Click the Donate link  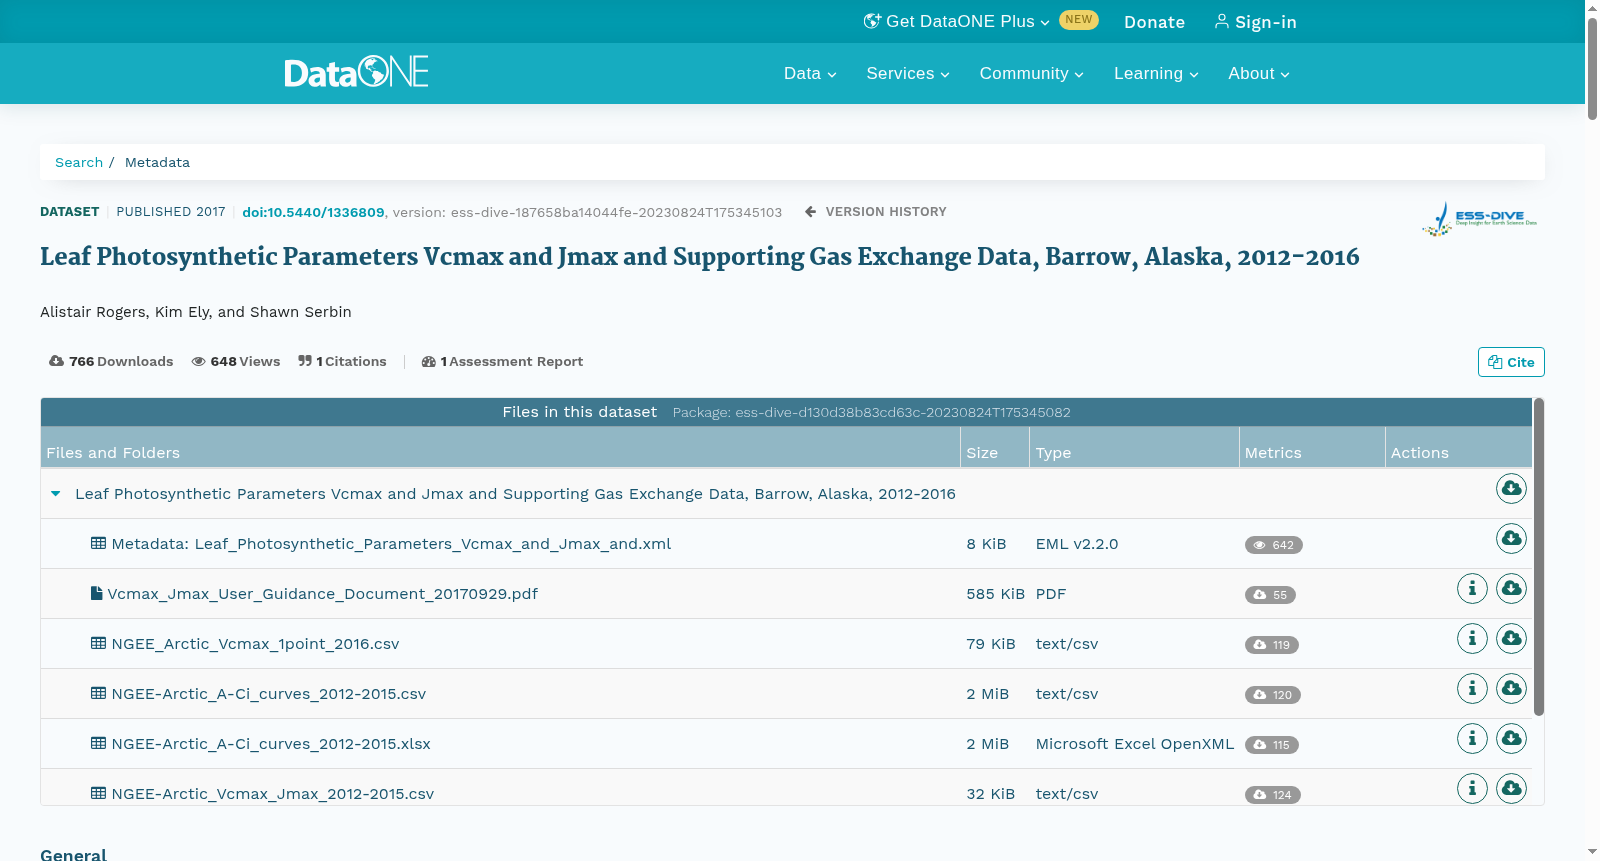pyautogui.click(x=1154, y=22)
